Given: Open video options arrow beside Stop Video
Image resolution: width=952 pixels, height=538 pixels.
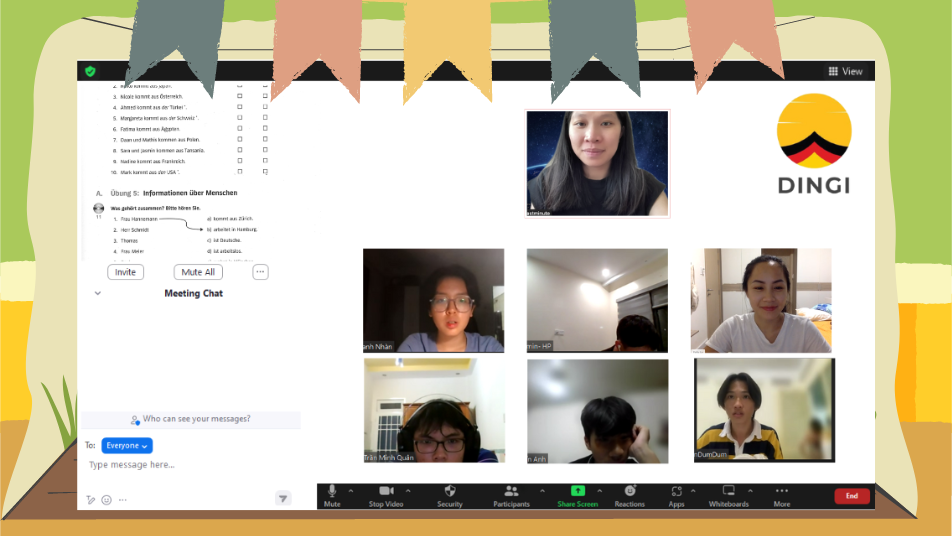Looking at the screenshot, I should tap(408, 491).
